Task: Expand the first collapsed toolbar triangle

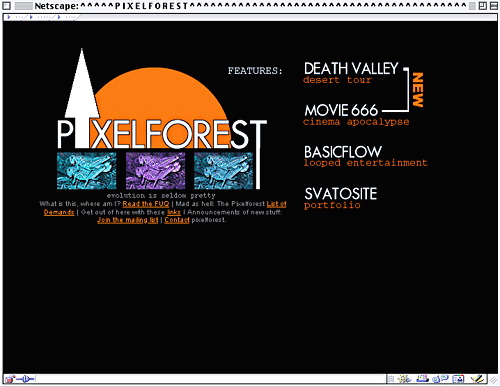Action: [9, 17]
